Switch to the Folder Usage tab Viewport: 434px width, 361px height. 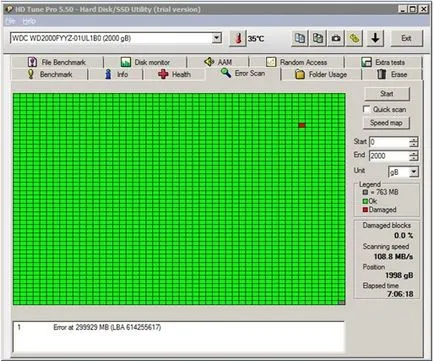coord(321,74)
